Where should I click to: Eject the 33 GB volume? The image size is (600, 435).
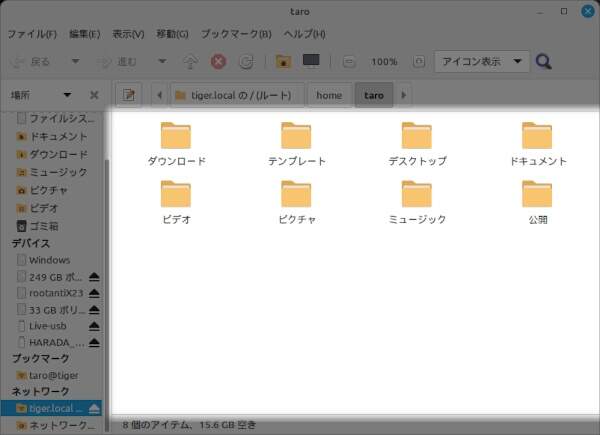click(94, 310)
